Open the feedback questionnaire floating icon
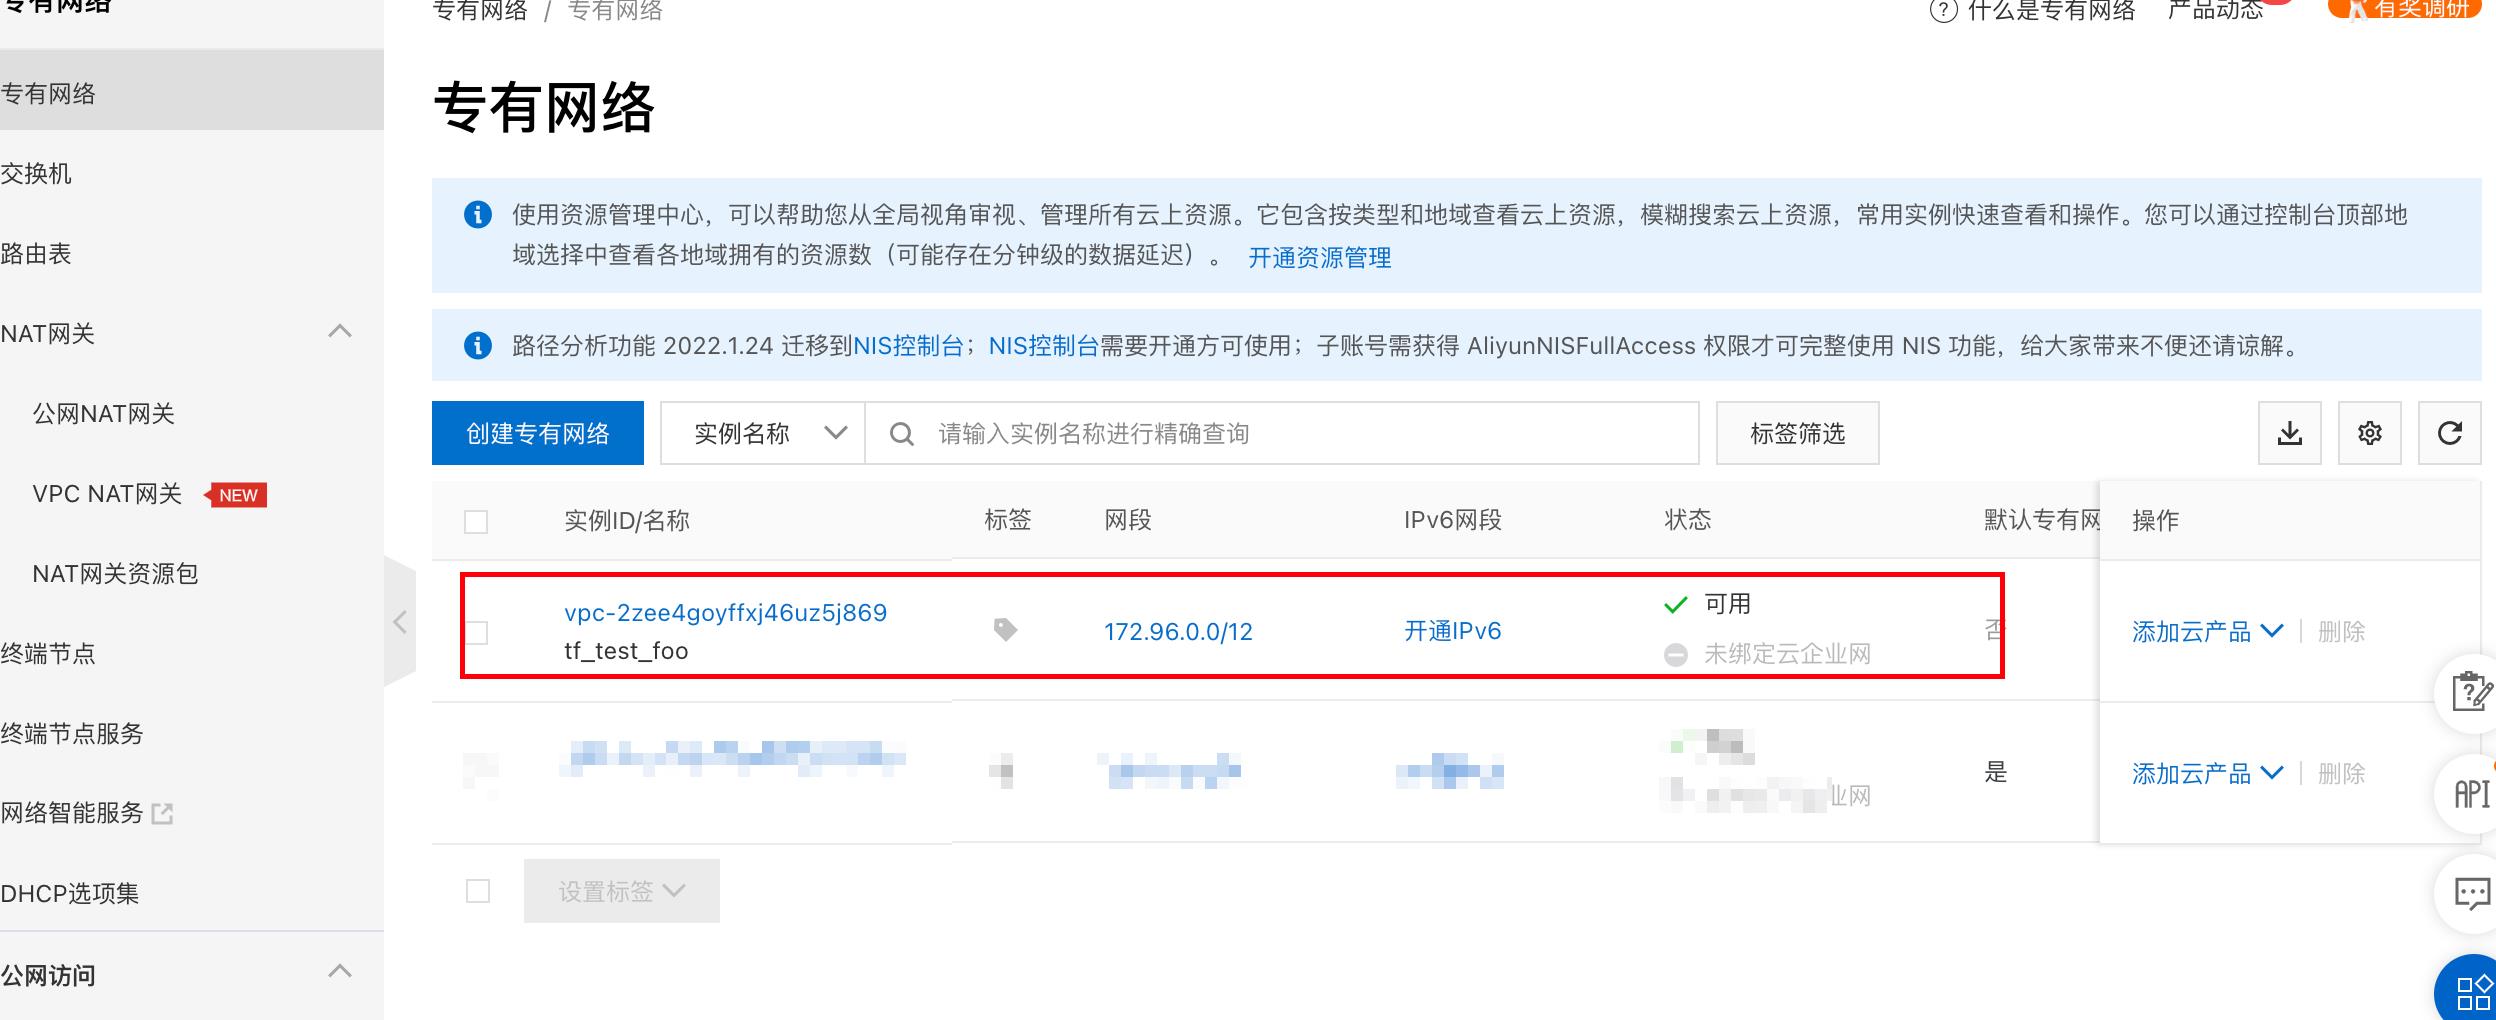This screenshot has width=2496, height=1020. click(x=2472, y=691)
